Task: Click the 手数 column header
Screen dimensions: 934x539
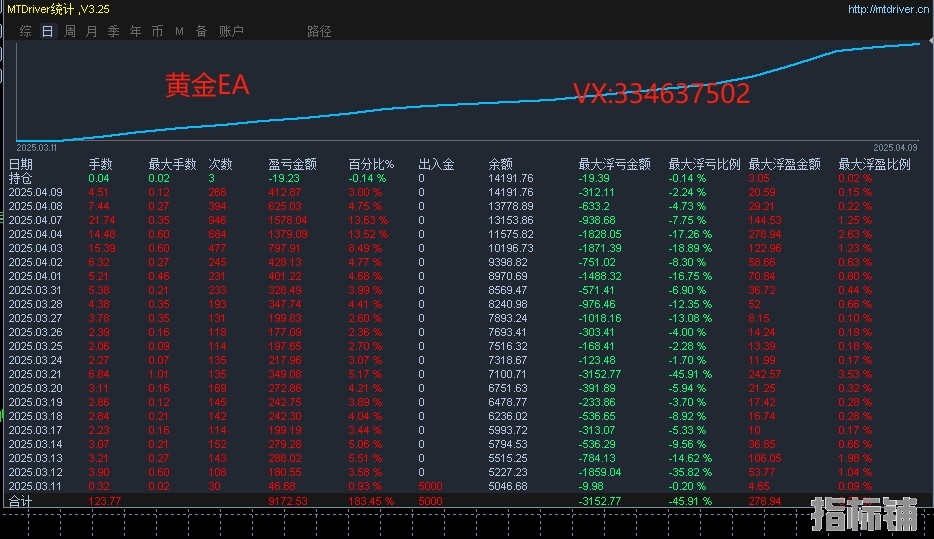Action: coord(101,164)
